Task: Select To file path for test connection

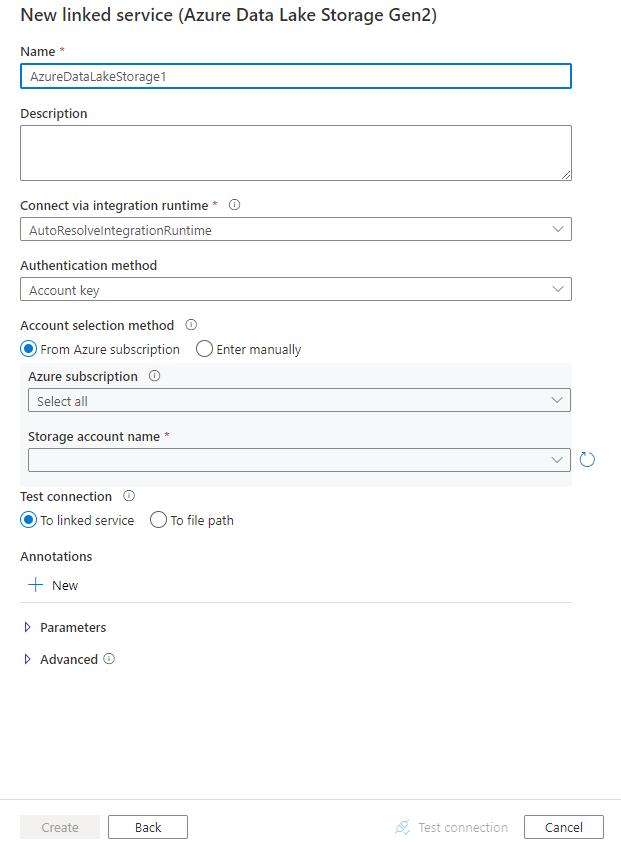Action: click(158, 520)
